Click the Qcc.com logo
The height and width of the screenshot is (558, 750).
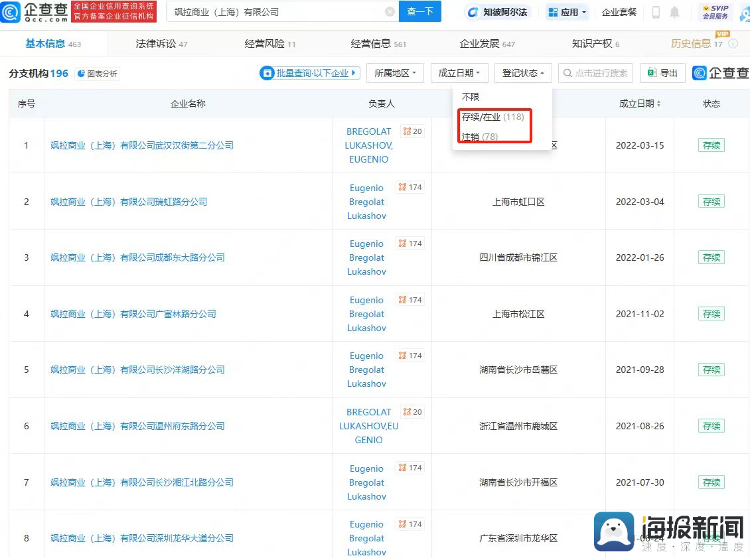[34, 12]
